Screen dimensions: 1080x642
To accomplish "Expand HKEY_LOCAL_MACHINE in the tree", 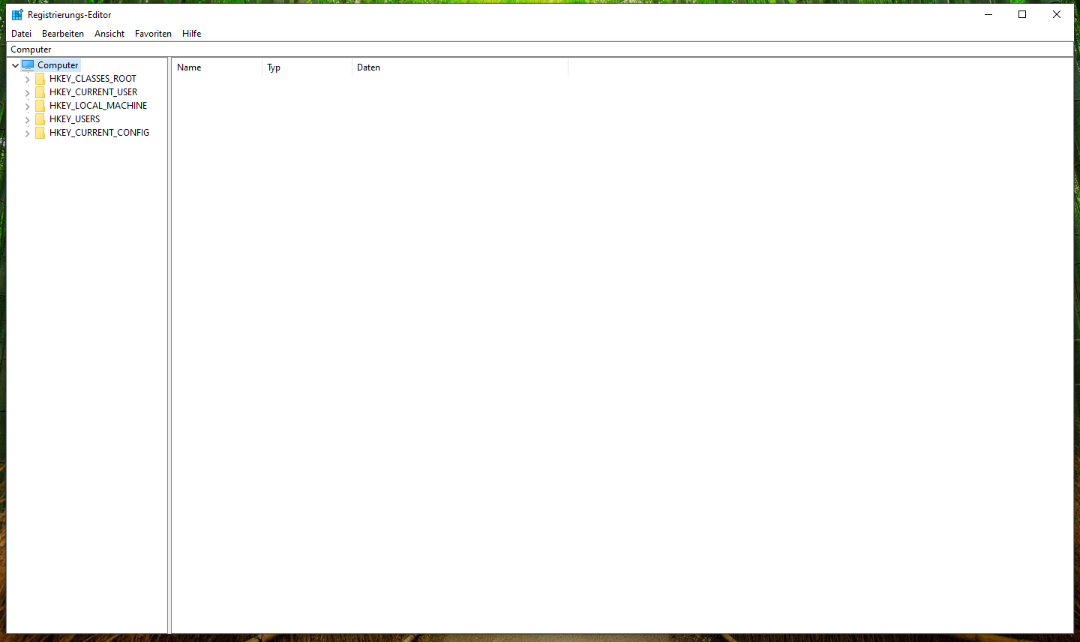I will coord(27,105).
